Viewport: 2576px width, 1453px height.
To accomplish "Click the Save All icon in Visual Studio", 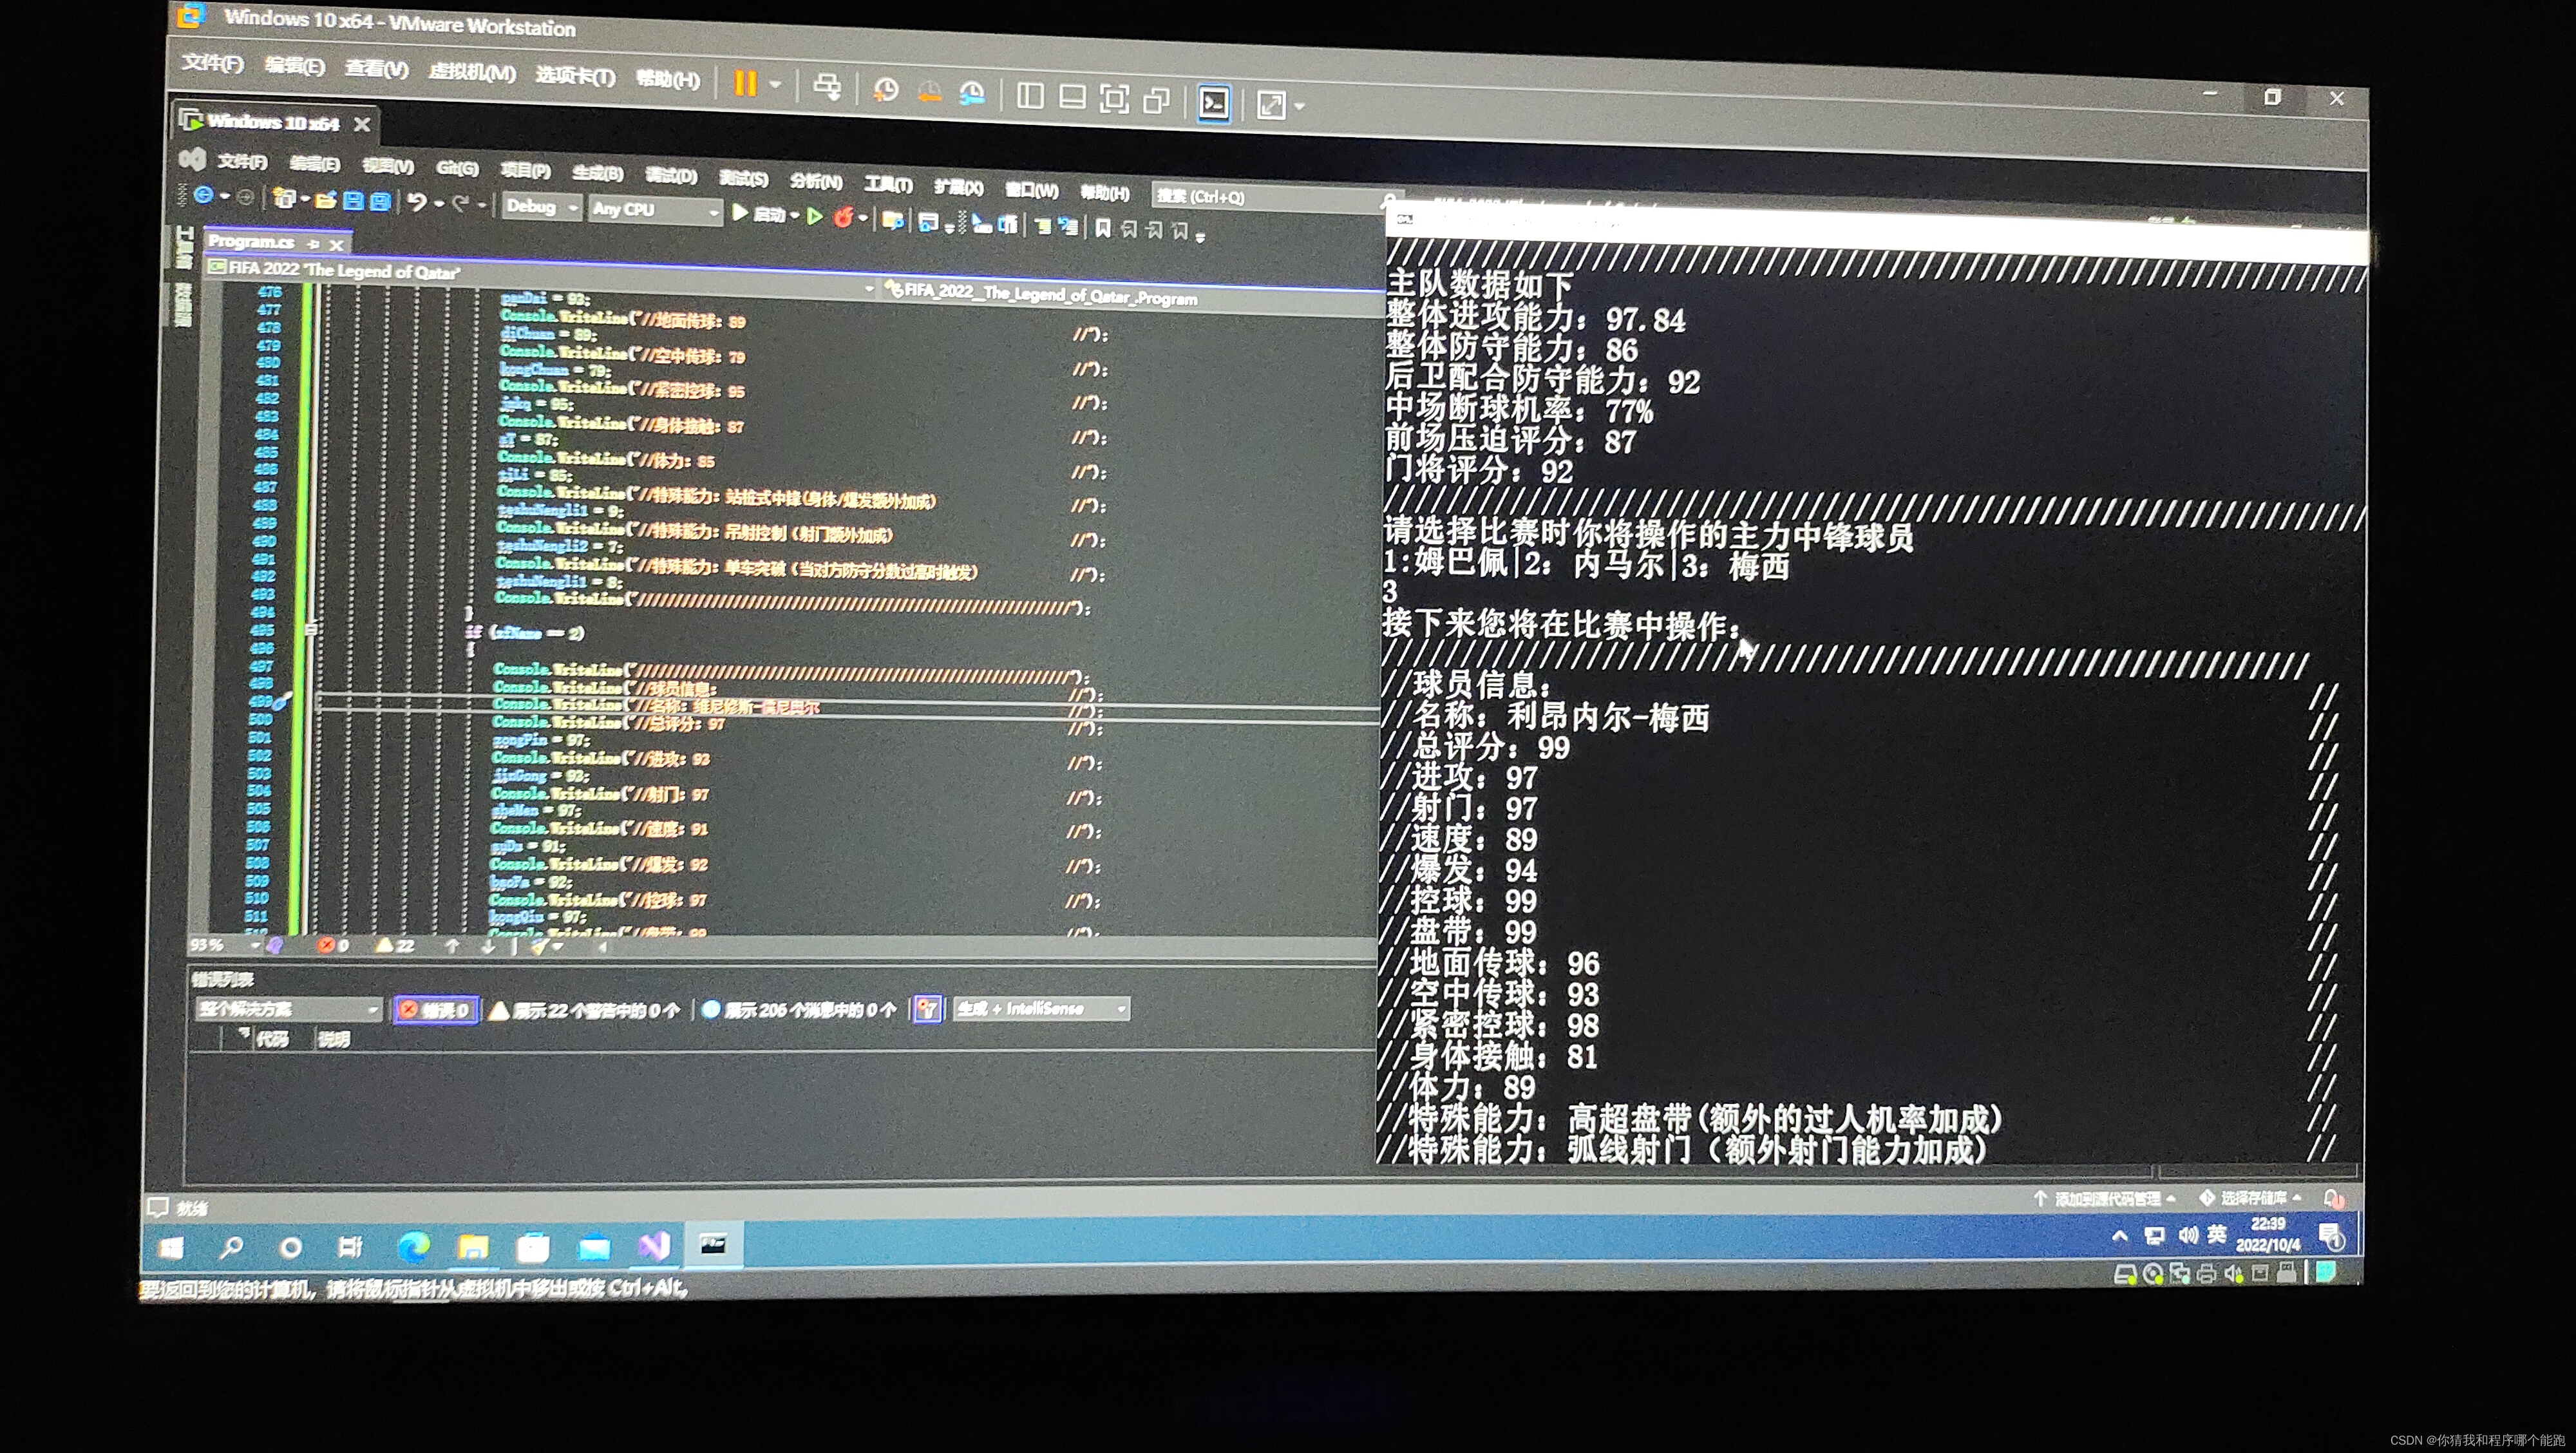I will [380, 202].
